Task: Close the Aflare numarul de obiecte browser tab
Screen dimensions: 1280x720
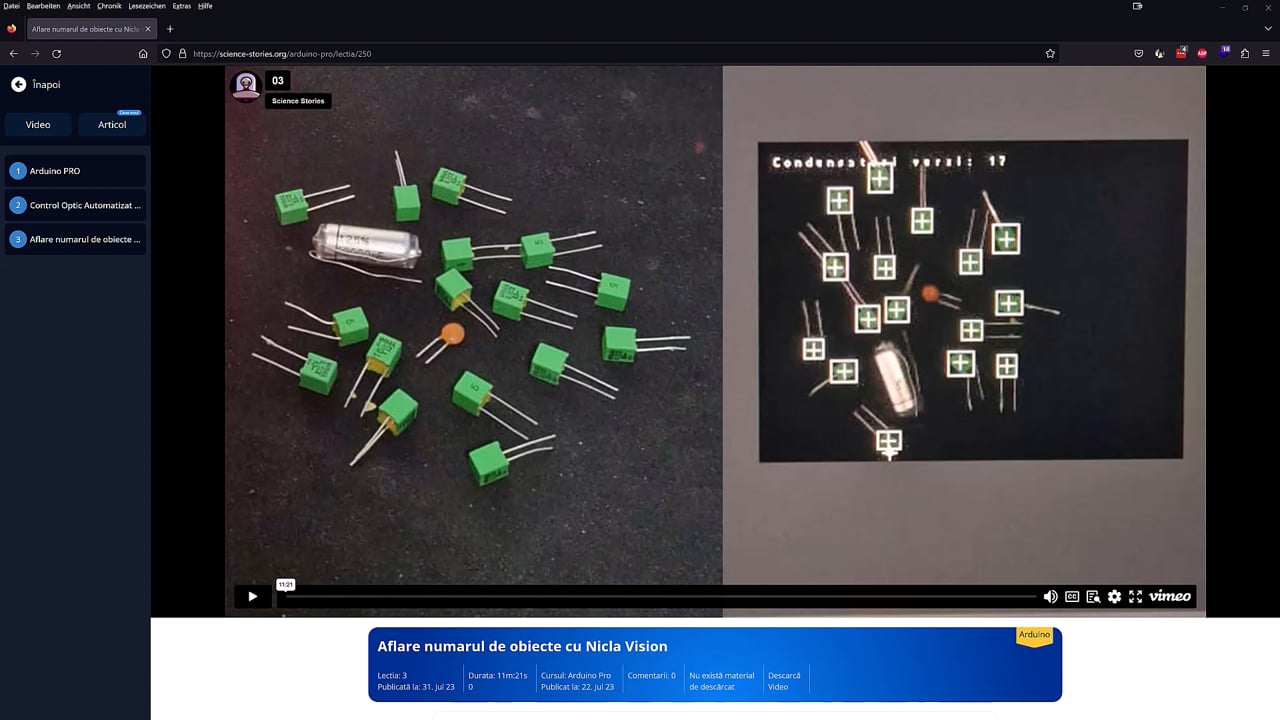Action: [x=148, y=29]
